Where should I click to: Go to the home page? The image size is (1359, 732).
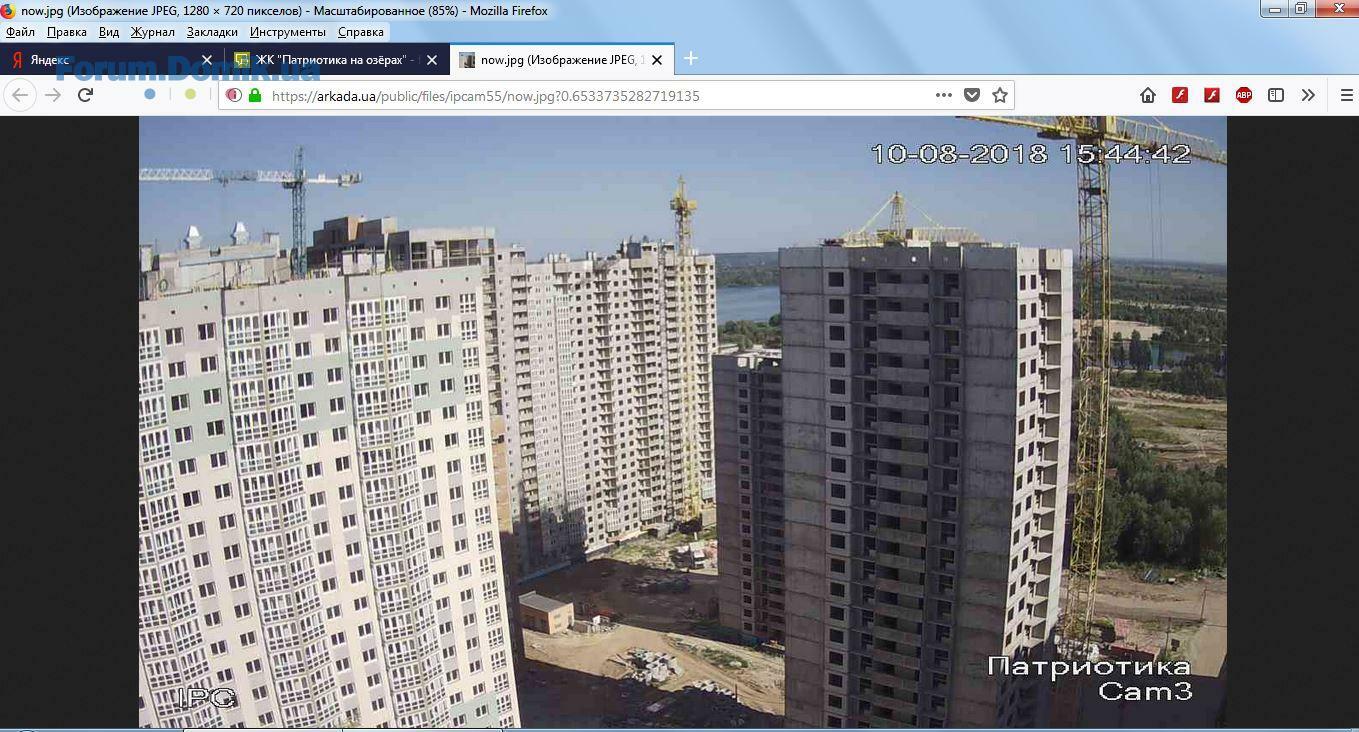(x=1148, y=95)
